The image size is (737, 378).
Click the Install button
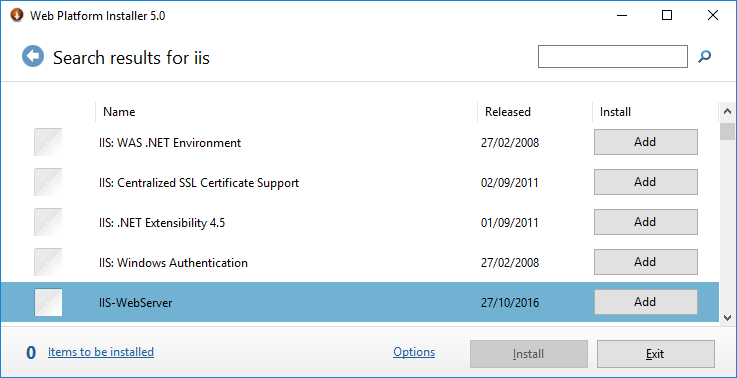[529, 354]
